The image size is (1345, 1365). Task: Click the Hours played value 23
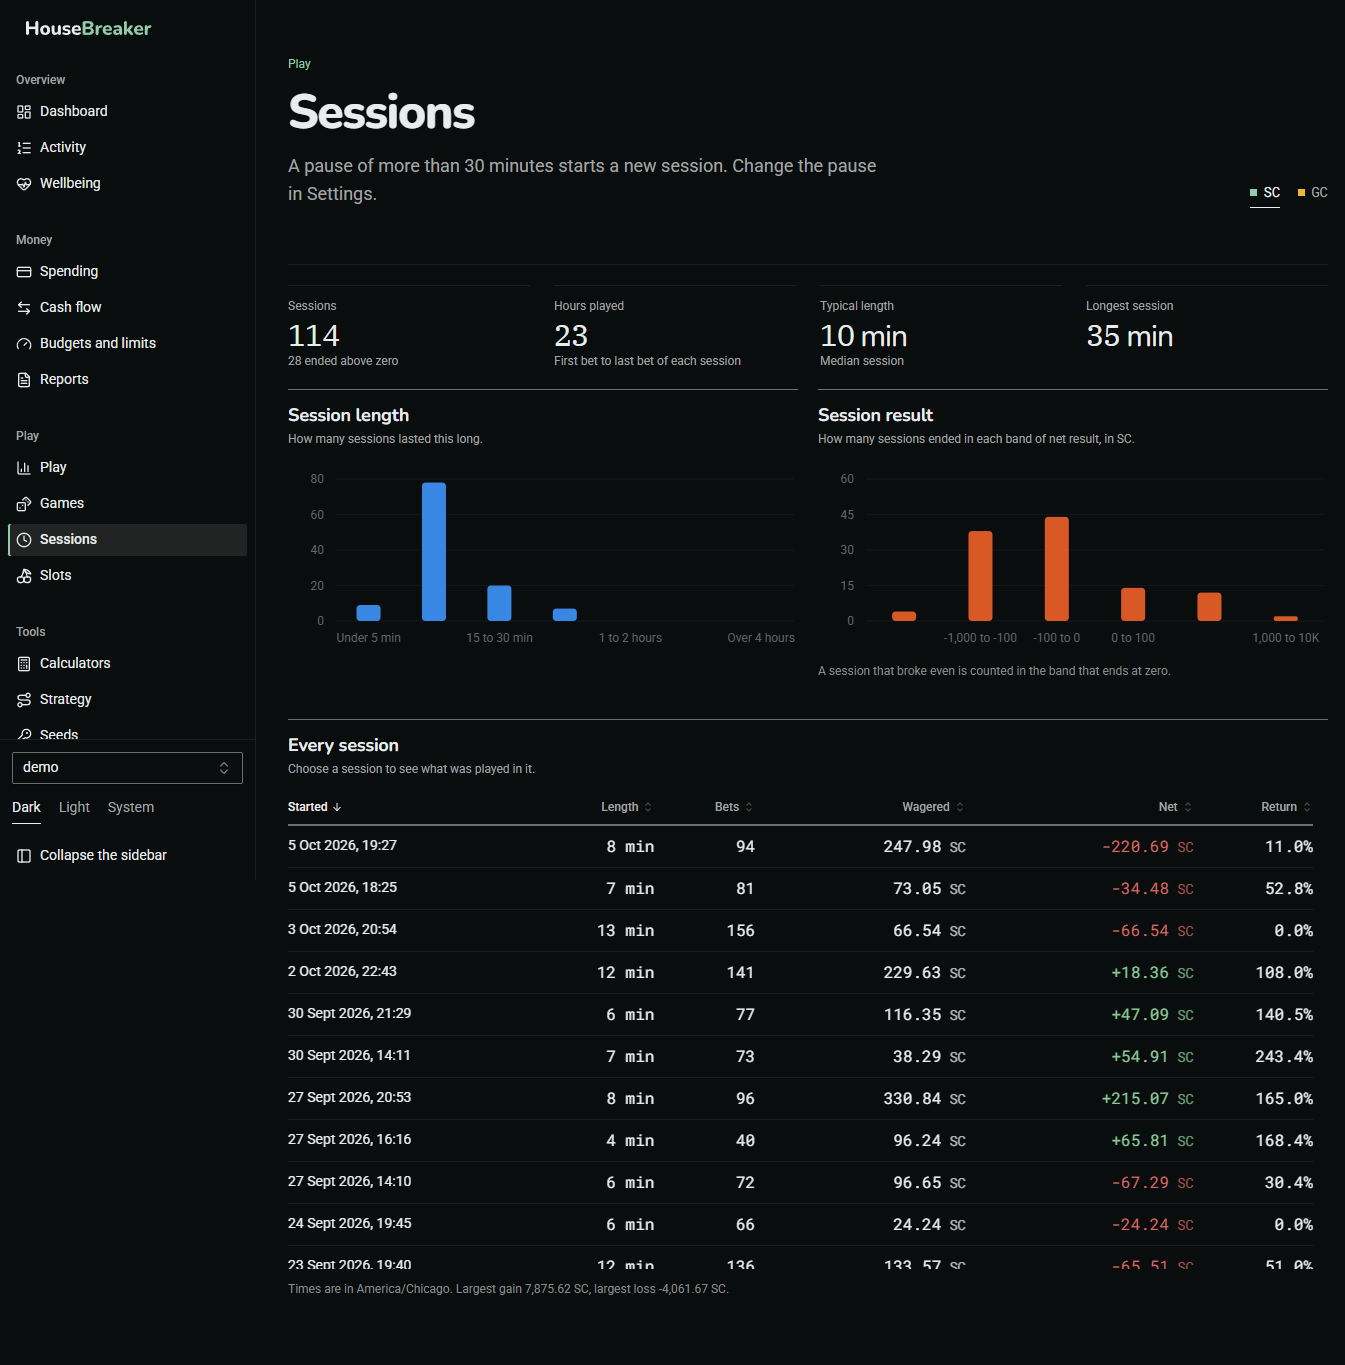[571, 336]
